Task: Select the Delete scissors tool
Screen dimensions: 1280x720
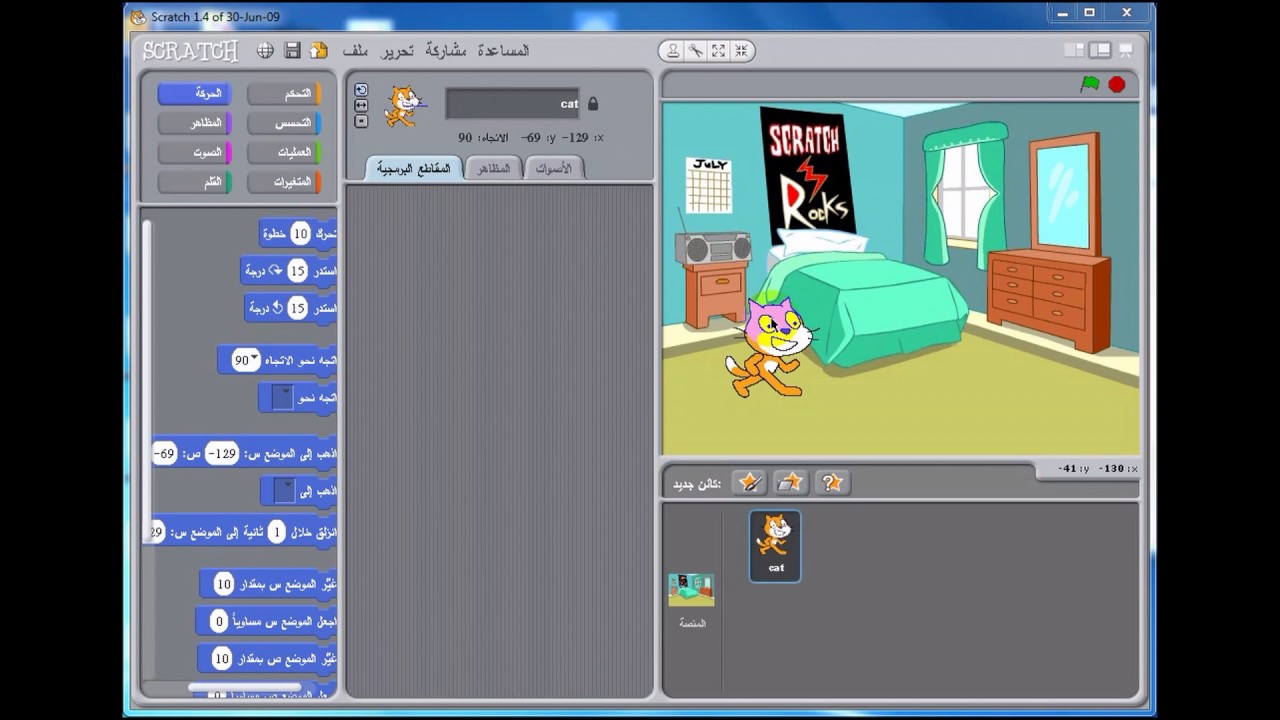Action: click(x=695, y=51)
